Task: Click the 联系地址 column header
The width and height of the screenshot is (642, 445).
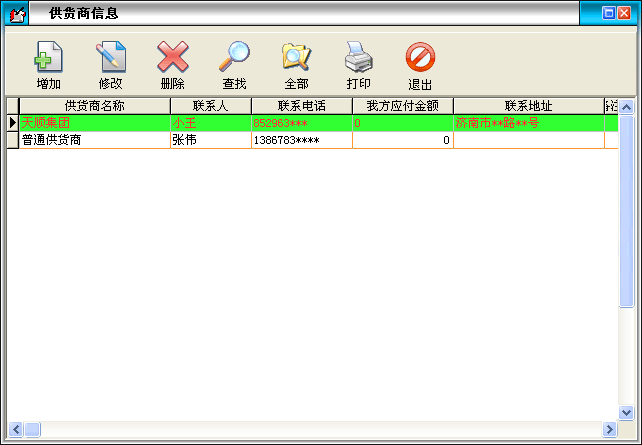Action: 528,106
